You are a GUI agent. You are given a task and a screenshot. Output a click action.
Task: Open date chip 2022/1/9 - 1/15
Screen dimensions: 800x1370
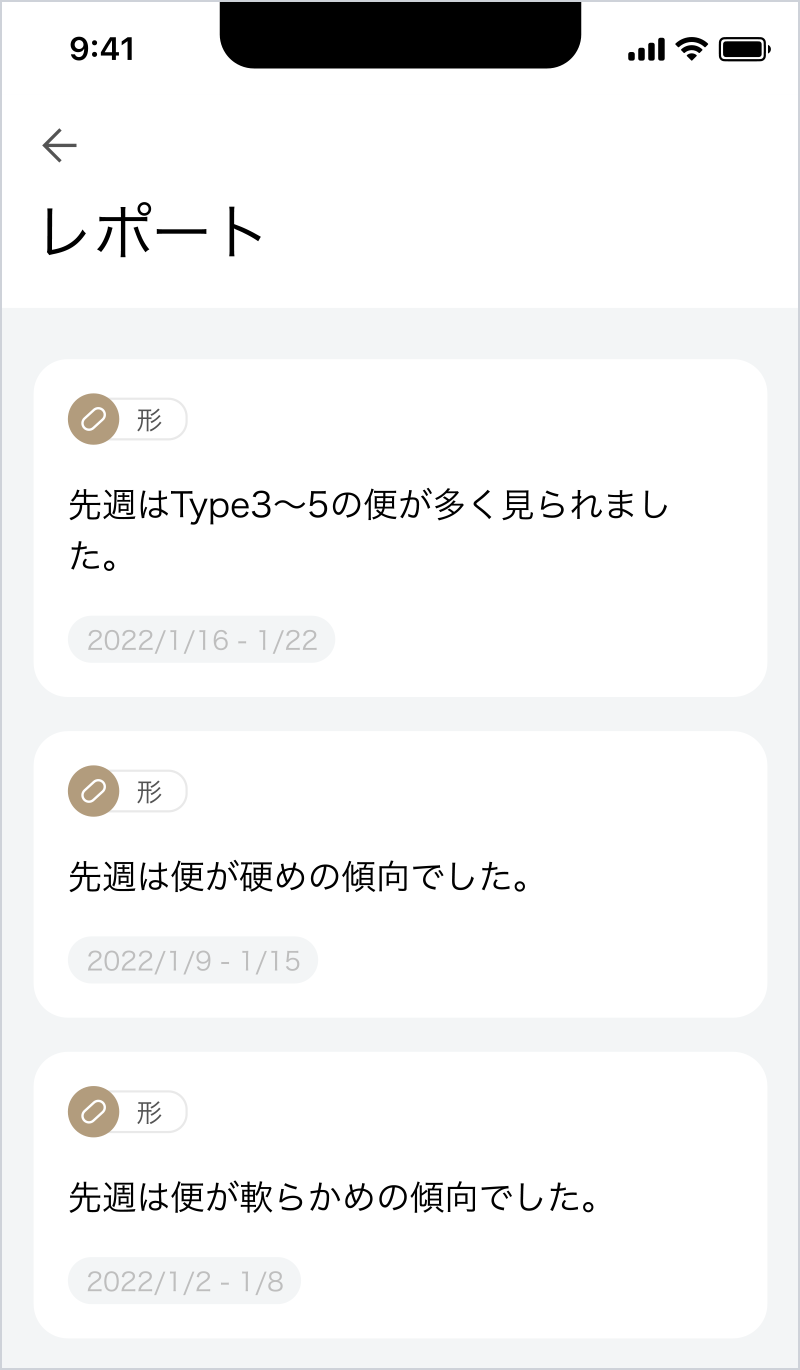pyautogui.click(x=193, y=961)
